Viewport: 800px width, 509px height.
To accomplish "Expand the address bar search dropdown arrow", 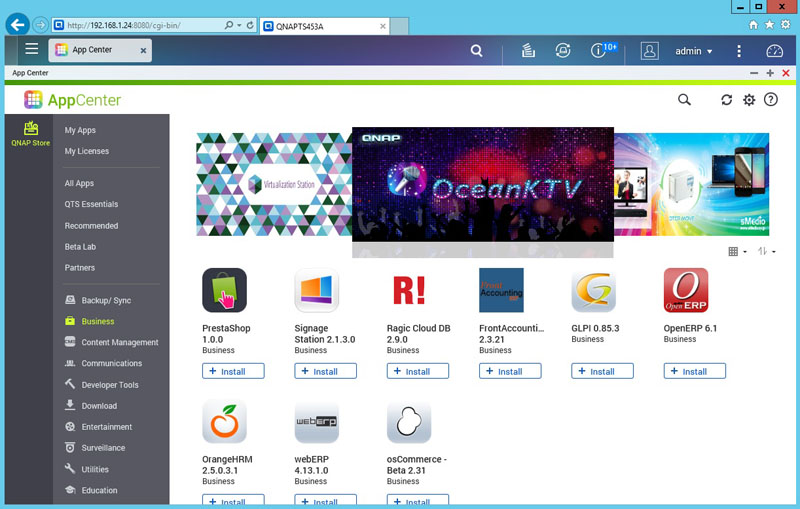I will tap(239, 25).
